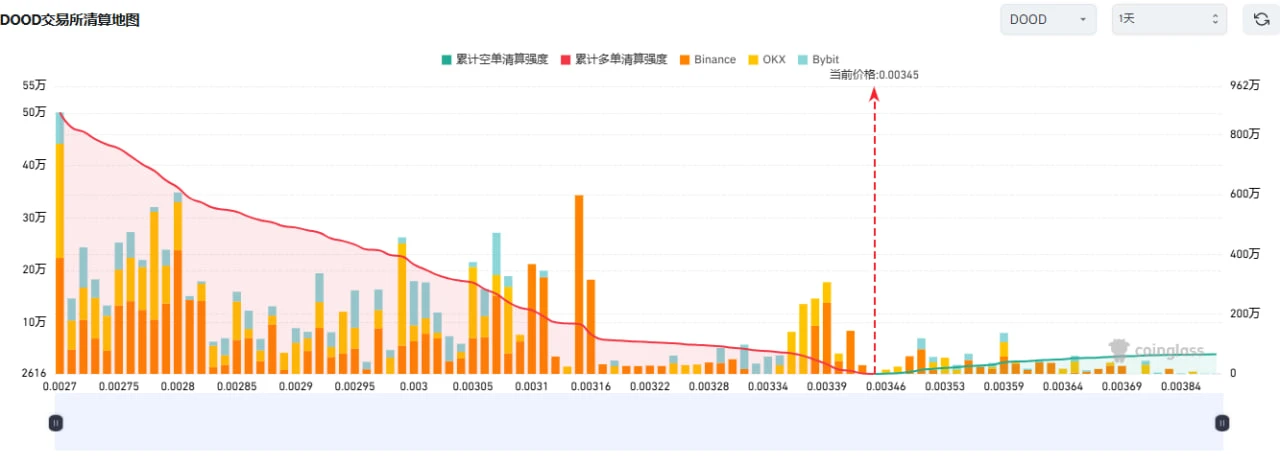Click right axis label 600万
Image resolution: width=1280 pixels, height=464 pixels.
click(x=1244, y=194)
